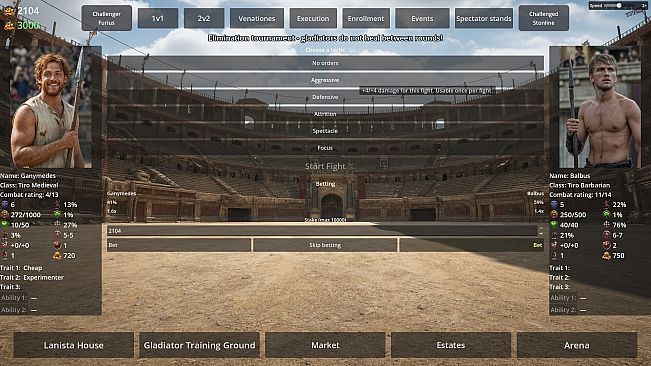This screenshot has width=651, height=366.
Task: Click Balbus' green heart icon beside 40/40
Action: click(x=554, y=225)
